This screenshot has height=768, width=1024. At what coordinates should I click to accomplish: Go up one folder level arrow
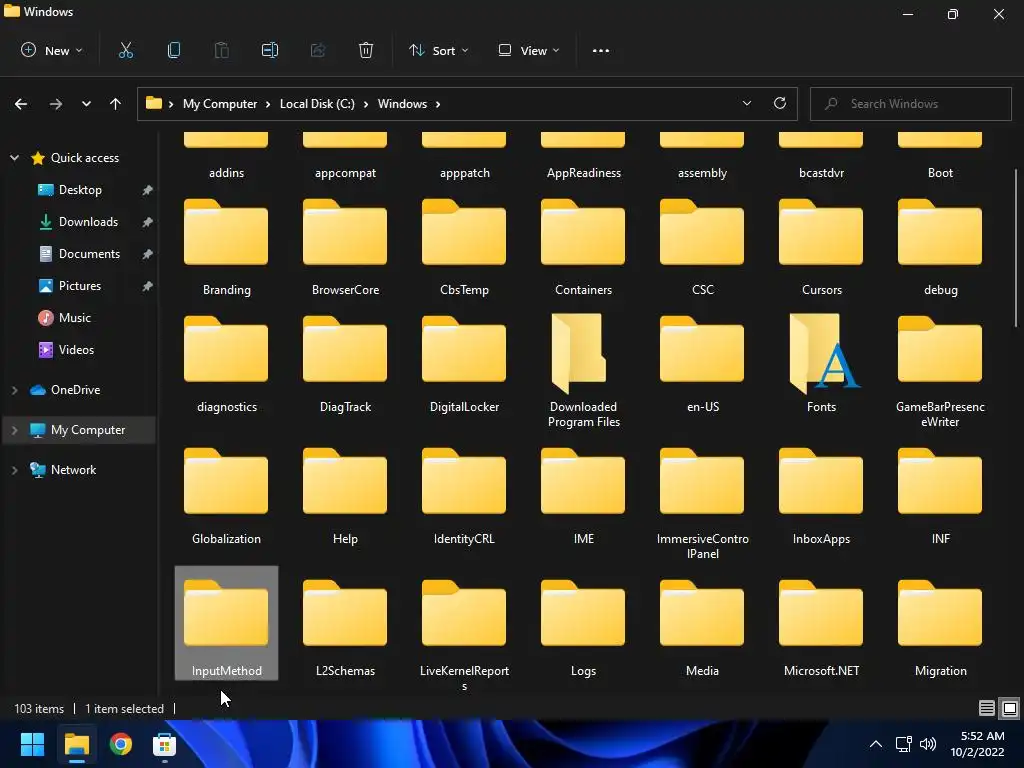coord(116,104)
